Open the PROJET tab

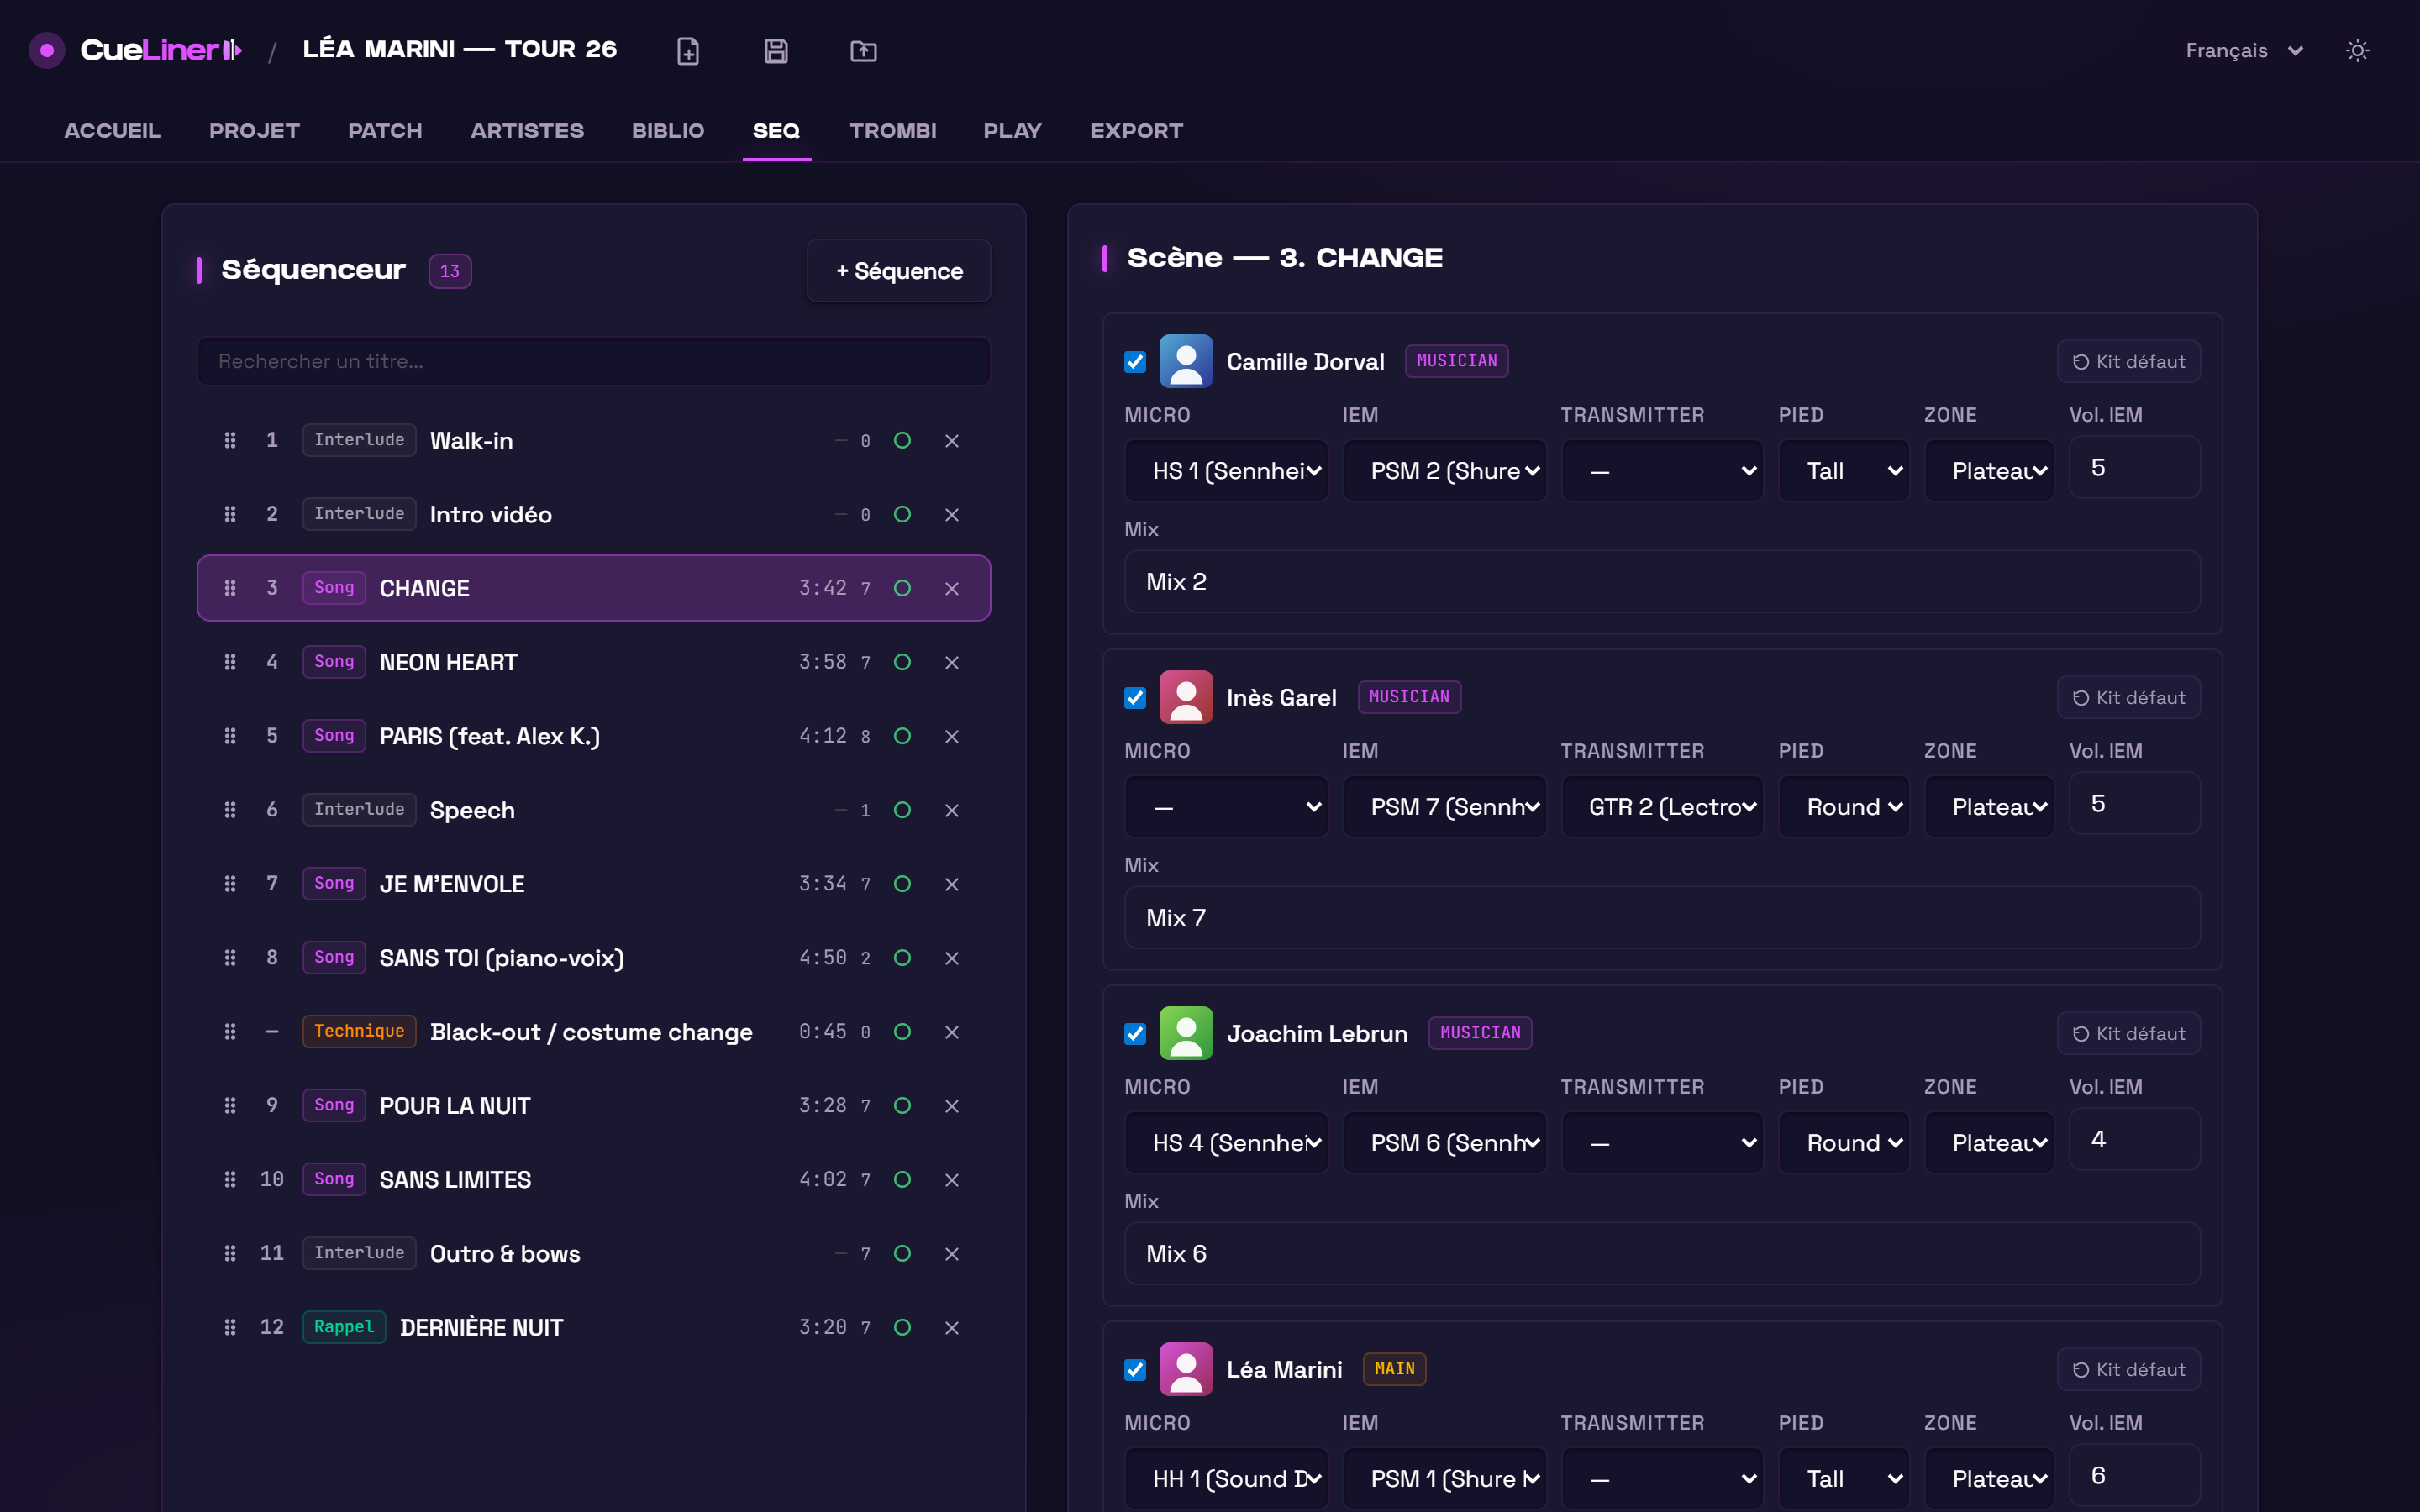254,131
